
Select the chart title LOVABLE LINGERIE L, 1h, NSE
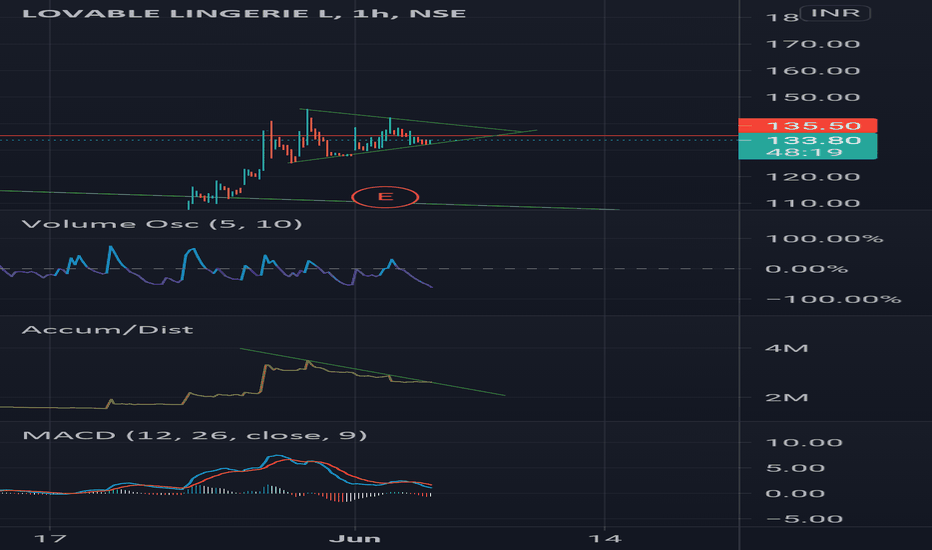[244, 14]
